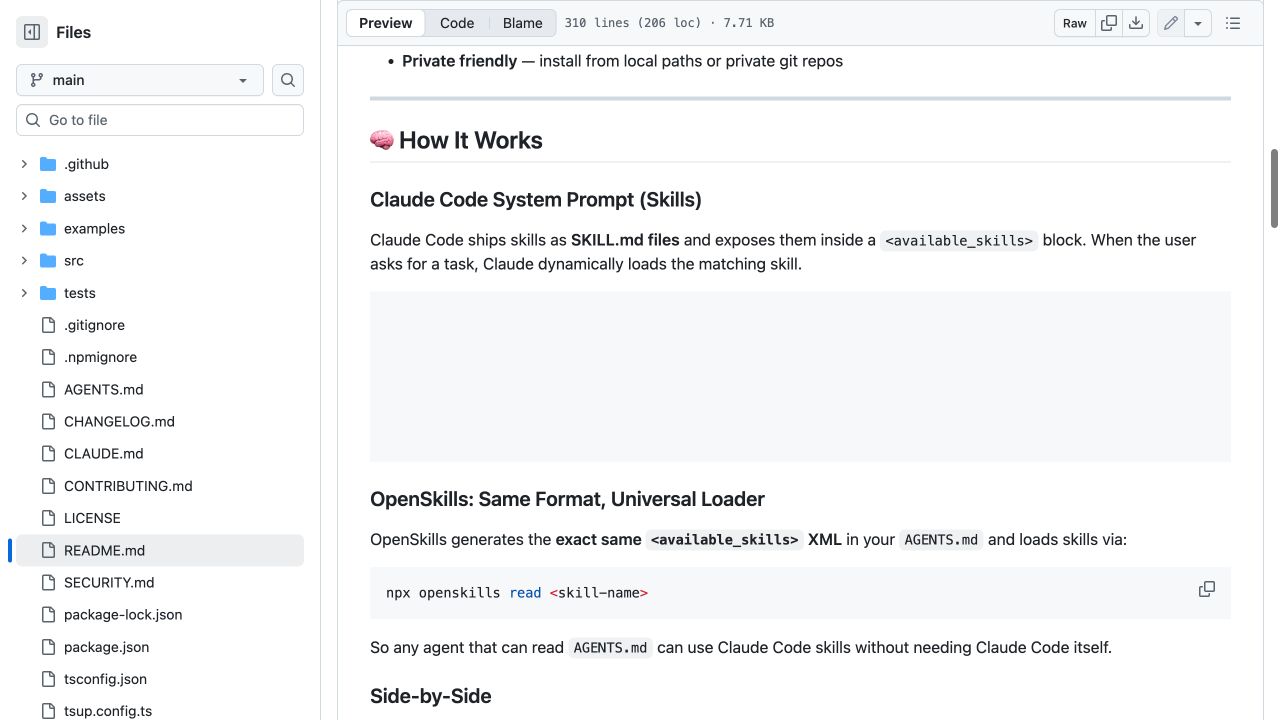Screen dimensions: 1280x720
Task: Open tsconfig.json in the file tree
Action: tap(105, 679)
